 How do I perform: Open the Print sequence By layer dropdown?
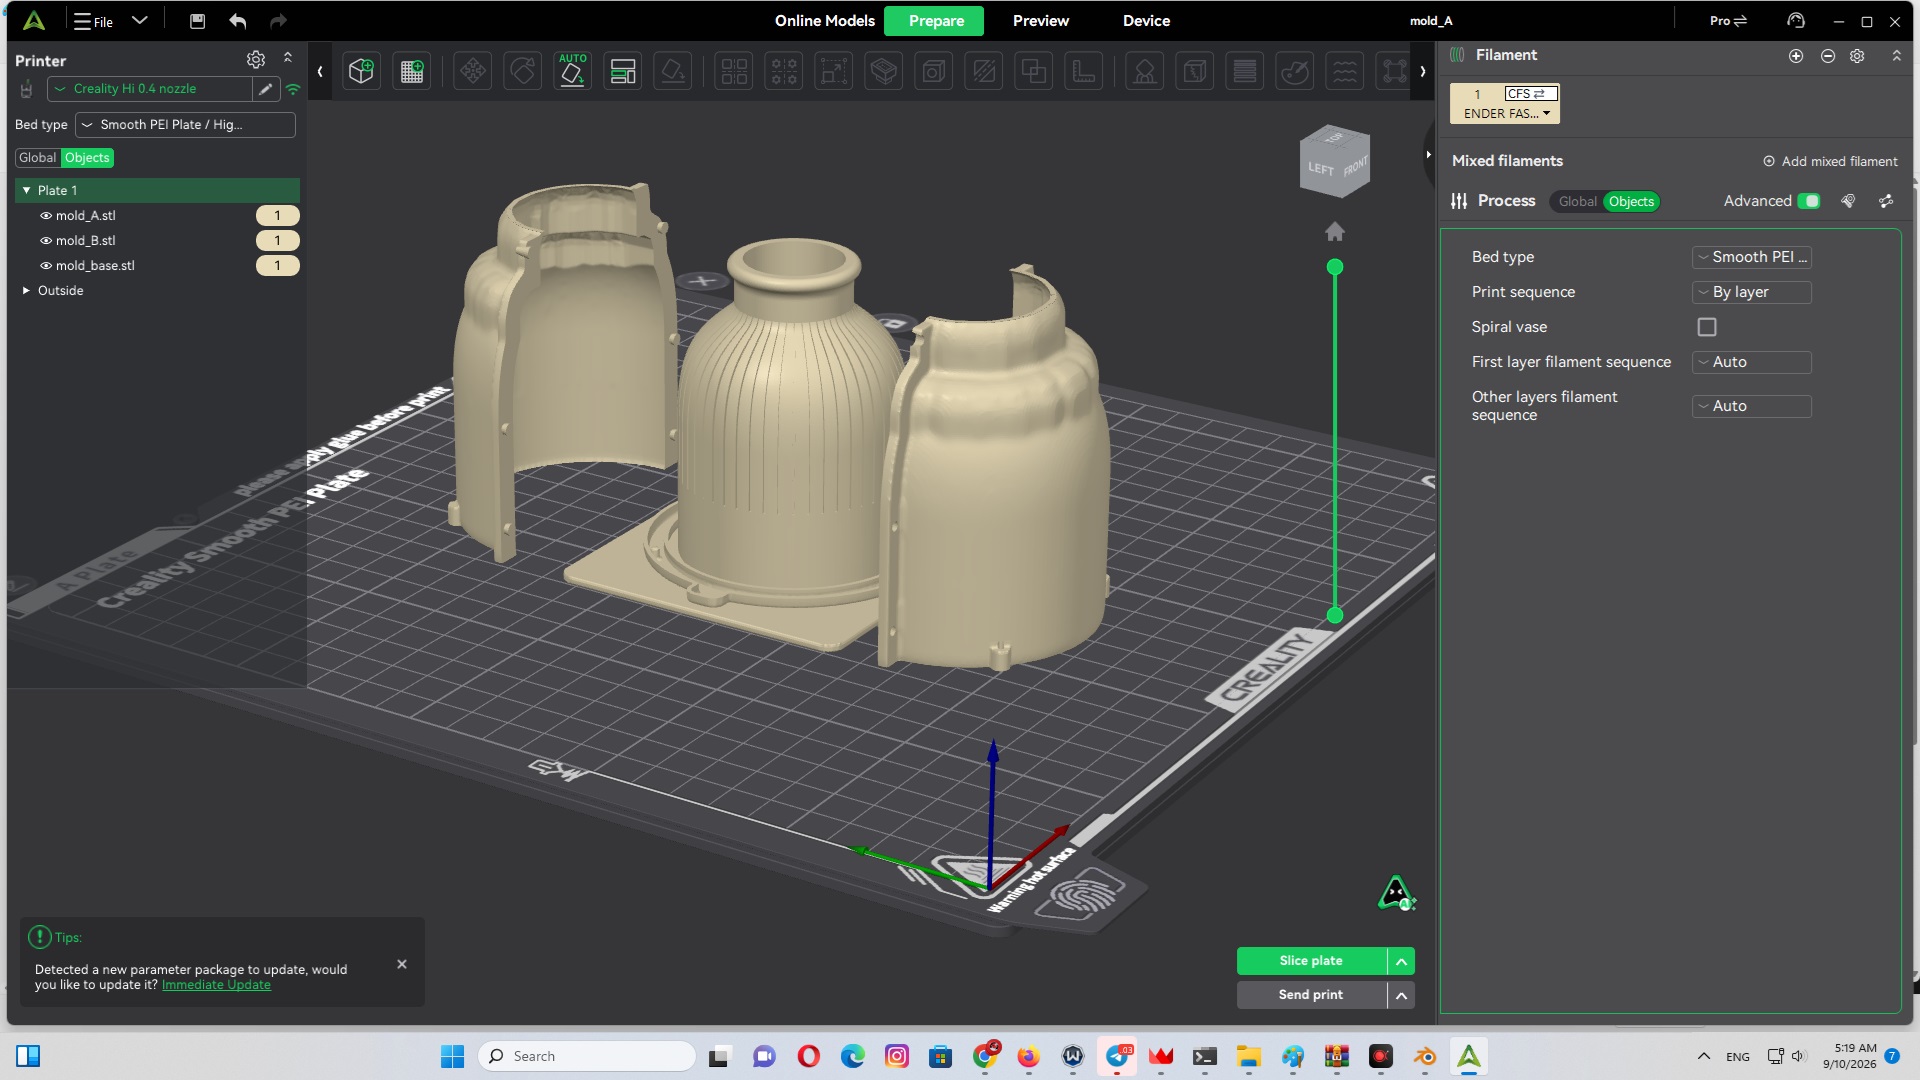click(1751, 292)
